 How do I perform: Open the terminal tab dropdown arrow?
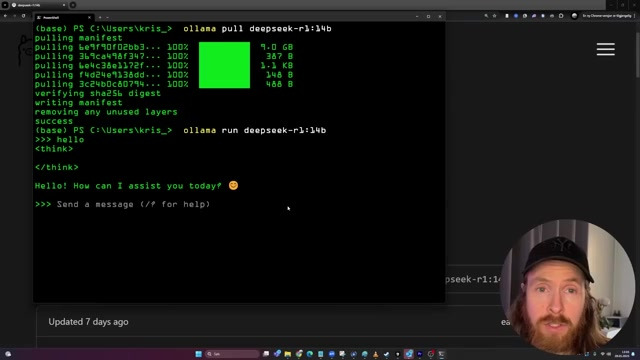click(x=107, y=17)
